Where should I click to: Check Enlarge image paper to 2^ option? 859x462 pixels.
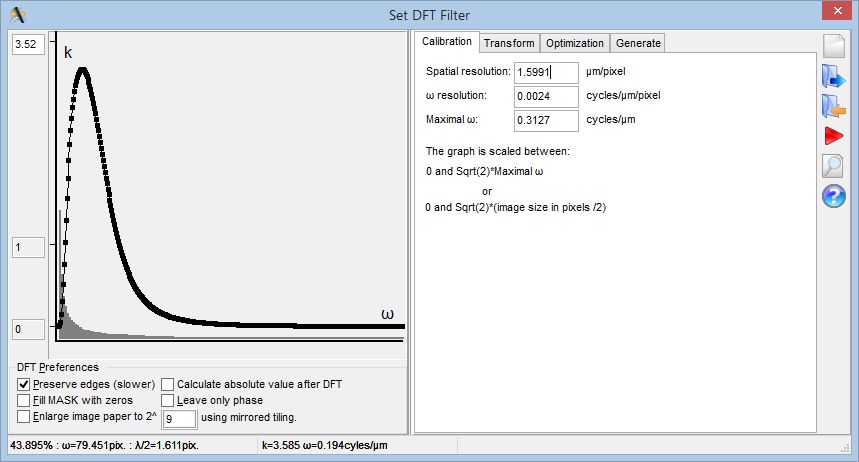(24, 417)
